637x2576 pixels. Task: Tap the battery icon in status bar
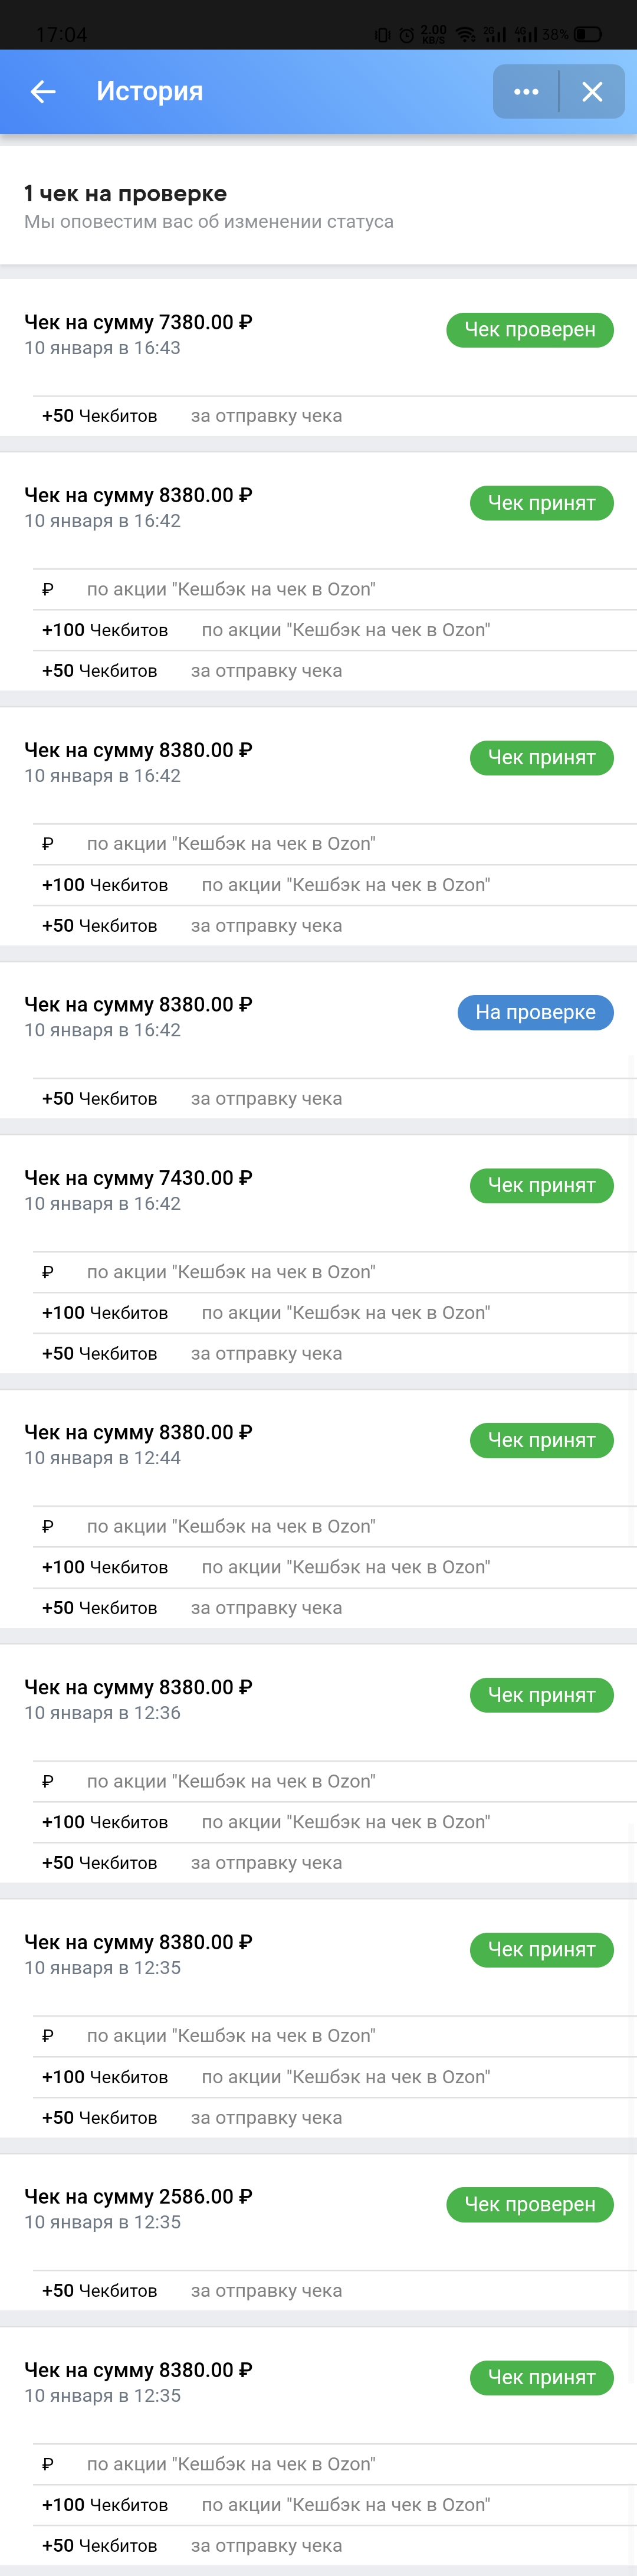coord(588,34)
